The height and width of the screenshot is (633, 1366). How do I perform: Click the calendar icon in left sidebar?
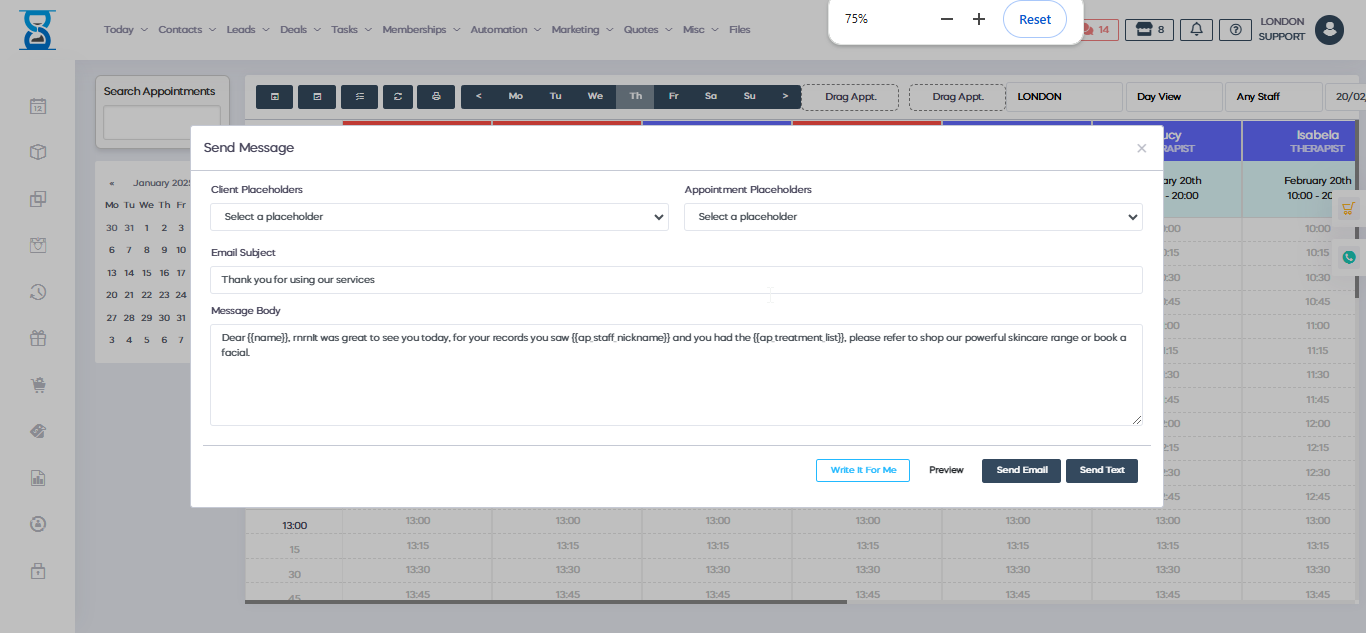point(38,106)
